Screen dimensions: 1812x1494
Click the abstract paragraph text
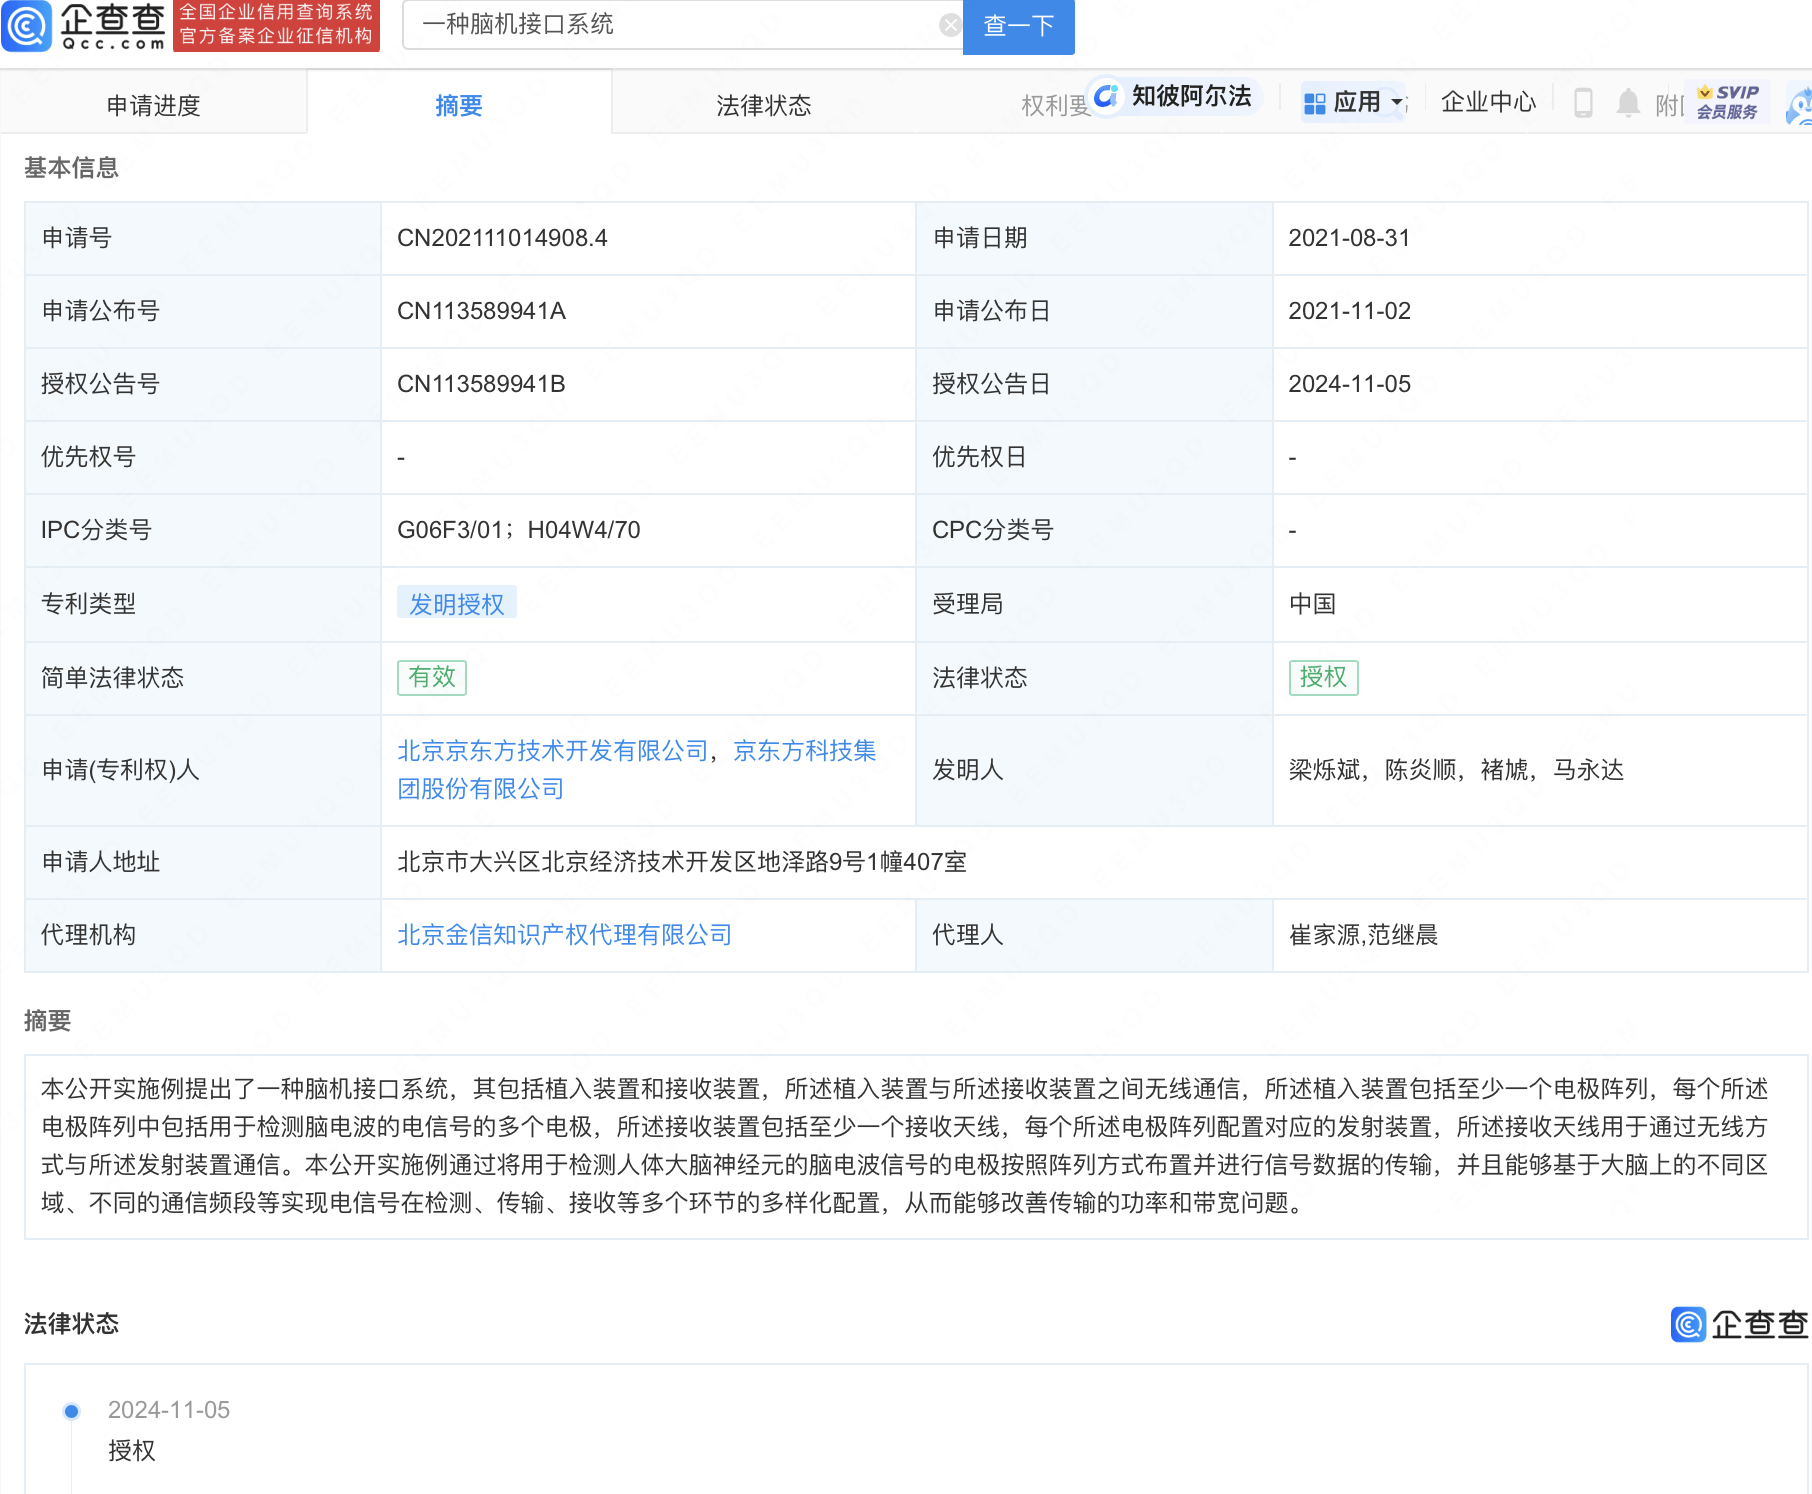pos(904,1146)
